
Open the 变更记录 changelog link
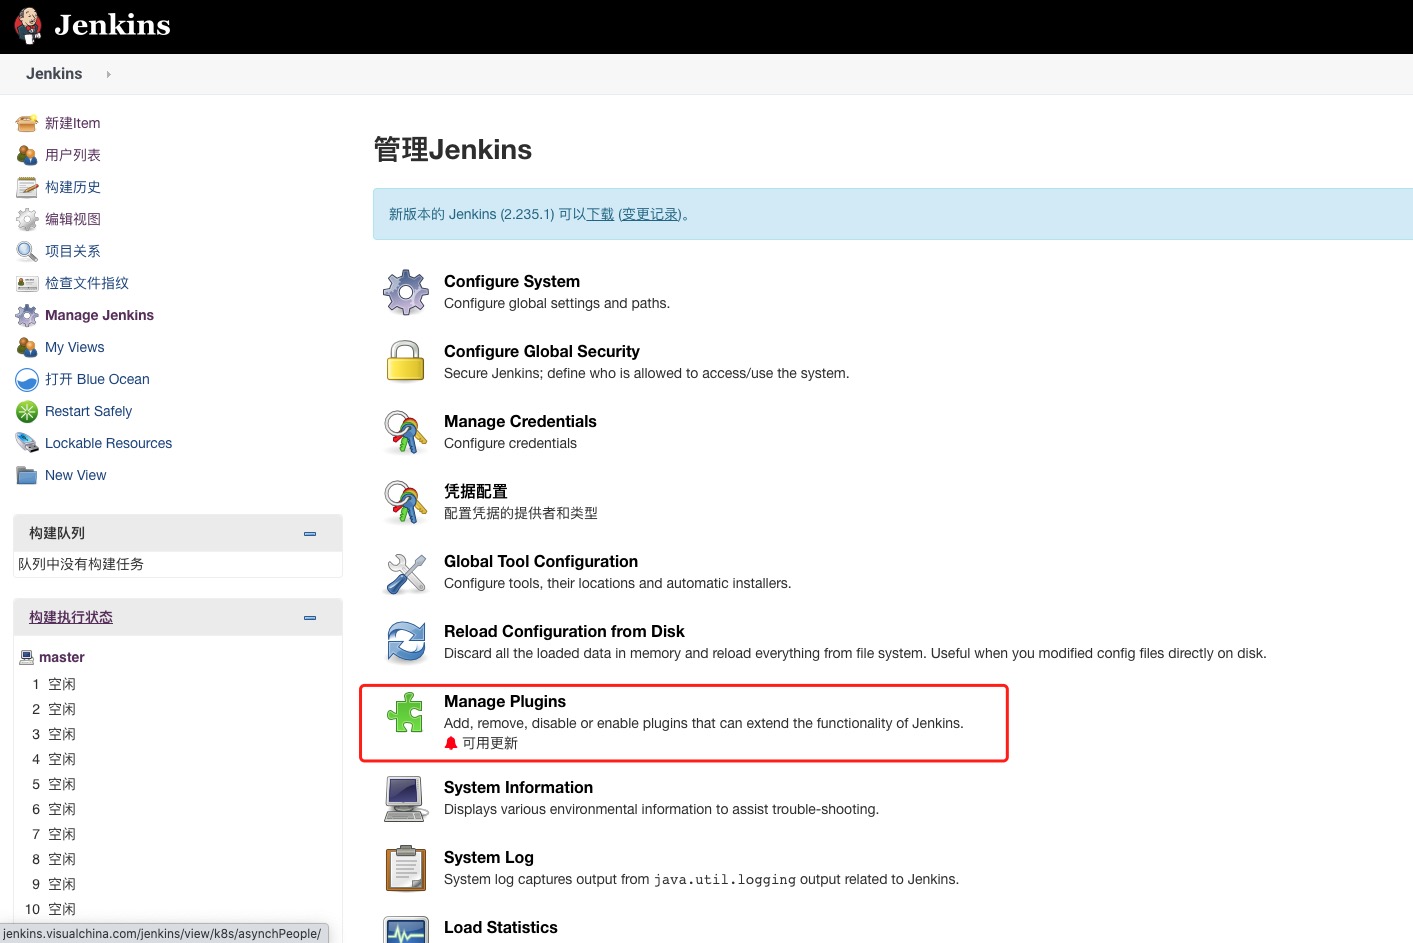[x=650, y=214]
